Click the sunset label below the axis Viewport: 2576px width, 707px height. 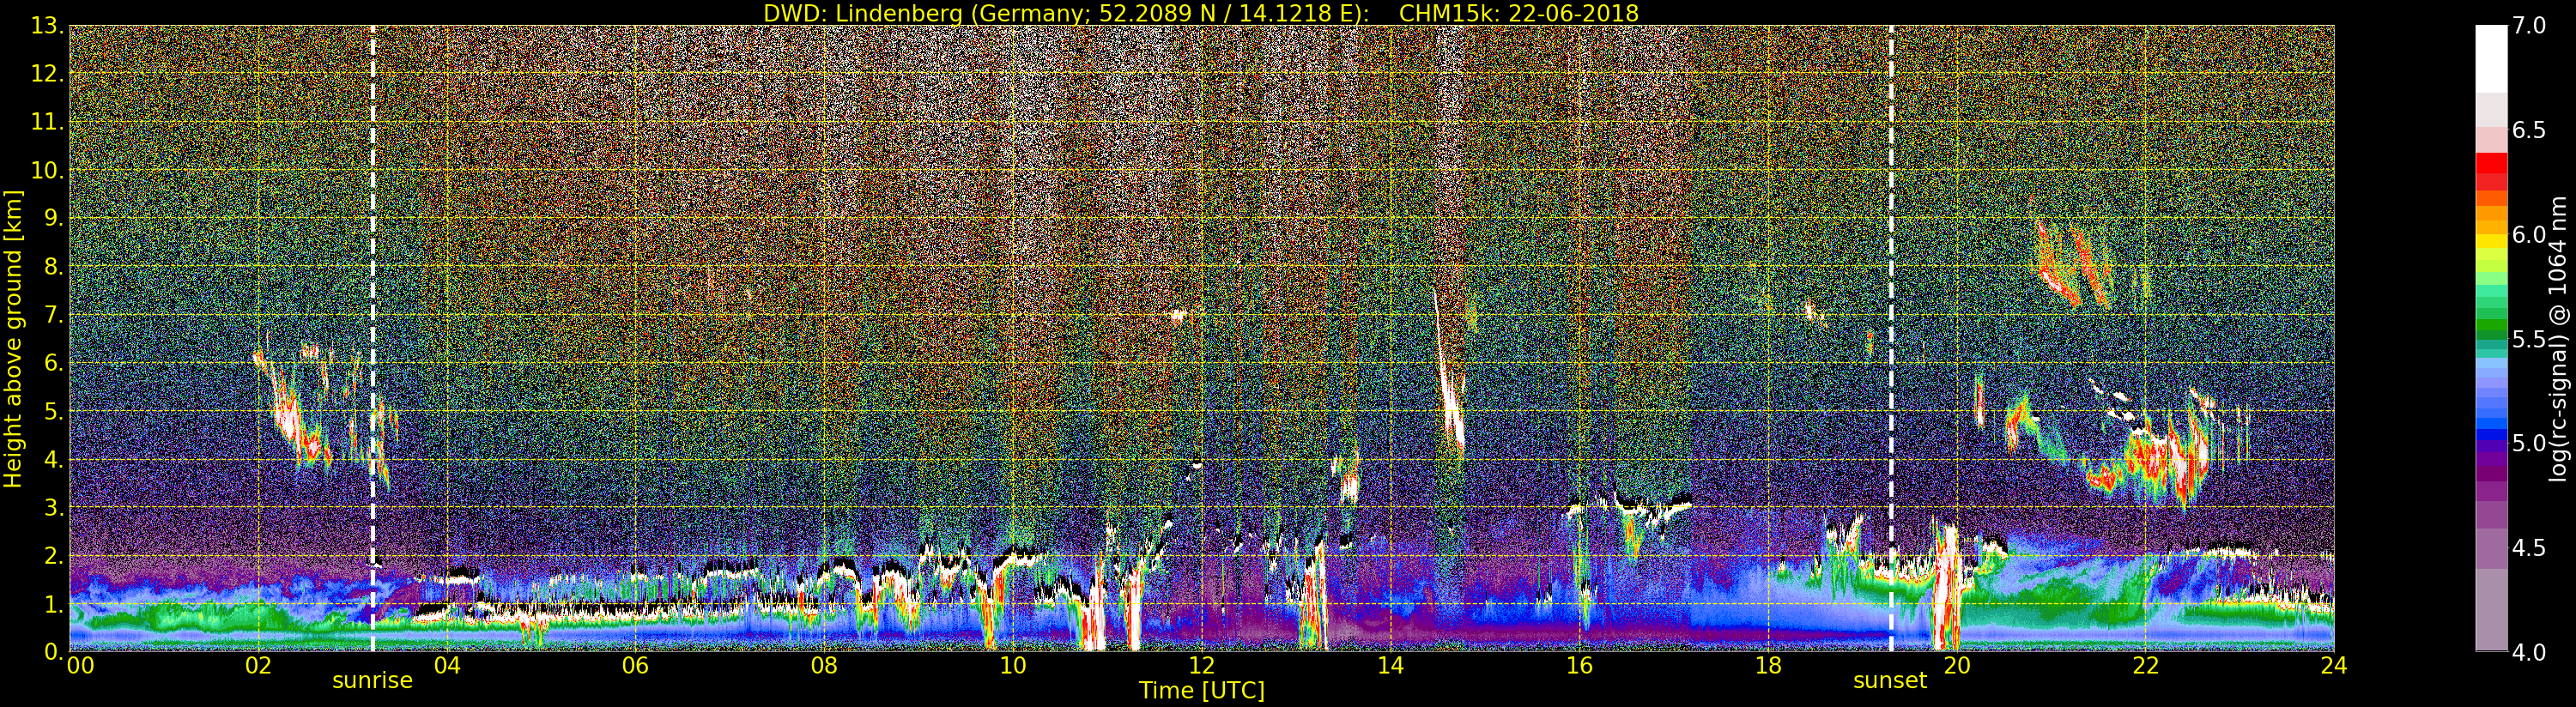(x=1890, y=681)
